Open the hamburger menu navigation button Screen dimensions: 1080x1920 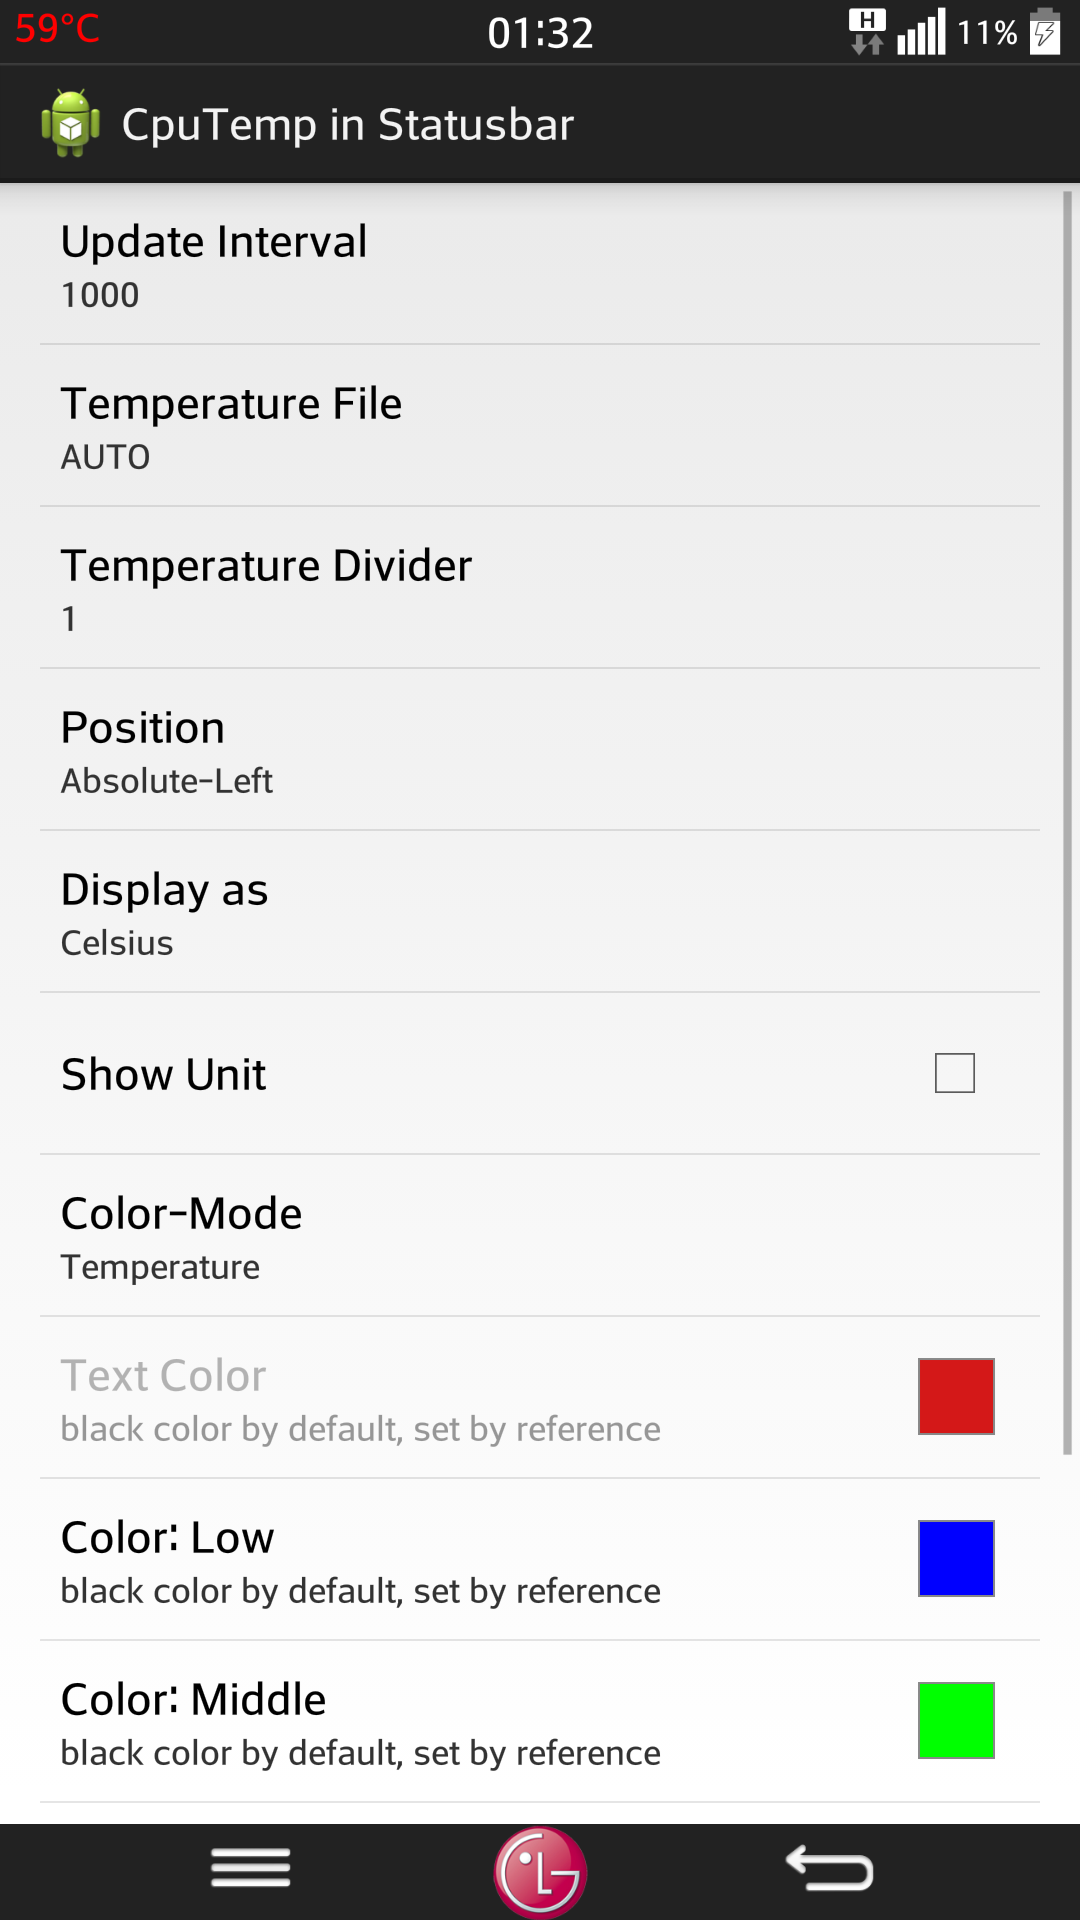(x=251, y=1867)
